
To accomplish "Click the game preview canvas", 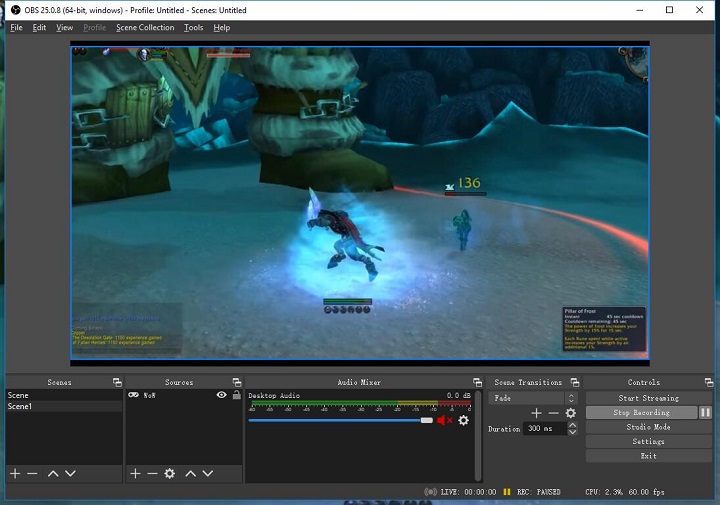I will point(360,202).
